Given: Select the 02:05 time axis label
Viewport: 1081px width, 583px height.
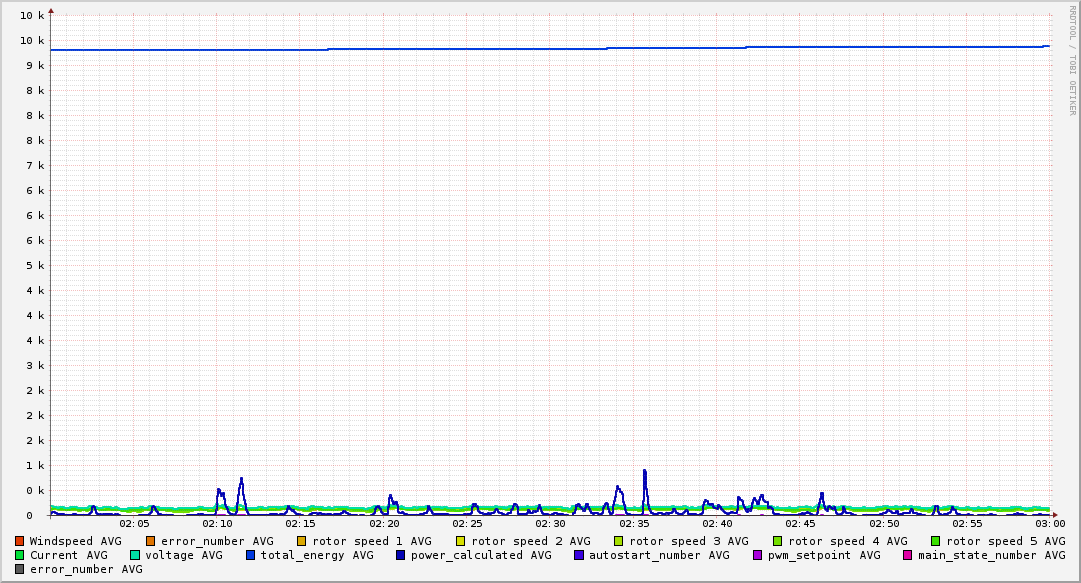Looking at the screenshot, I should click(x=134, y=523).
